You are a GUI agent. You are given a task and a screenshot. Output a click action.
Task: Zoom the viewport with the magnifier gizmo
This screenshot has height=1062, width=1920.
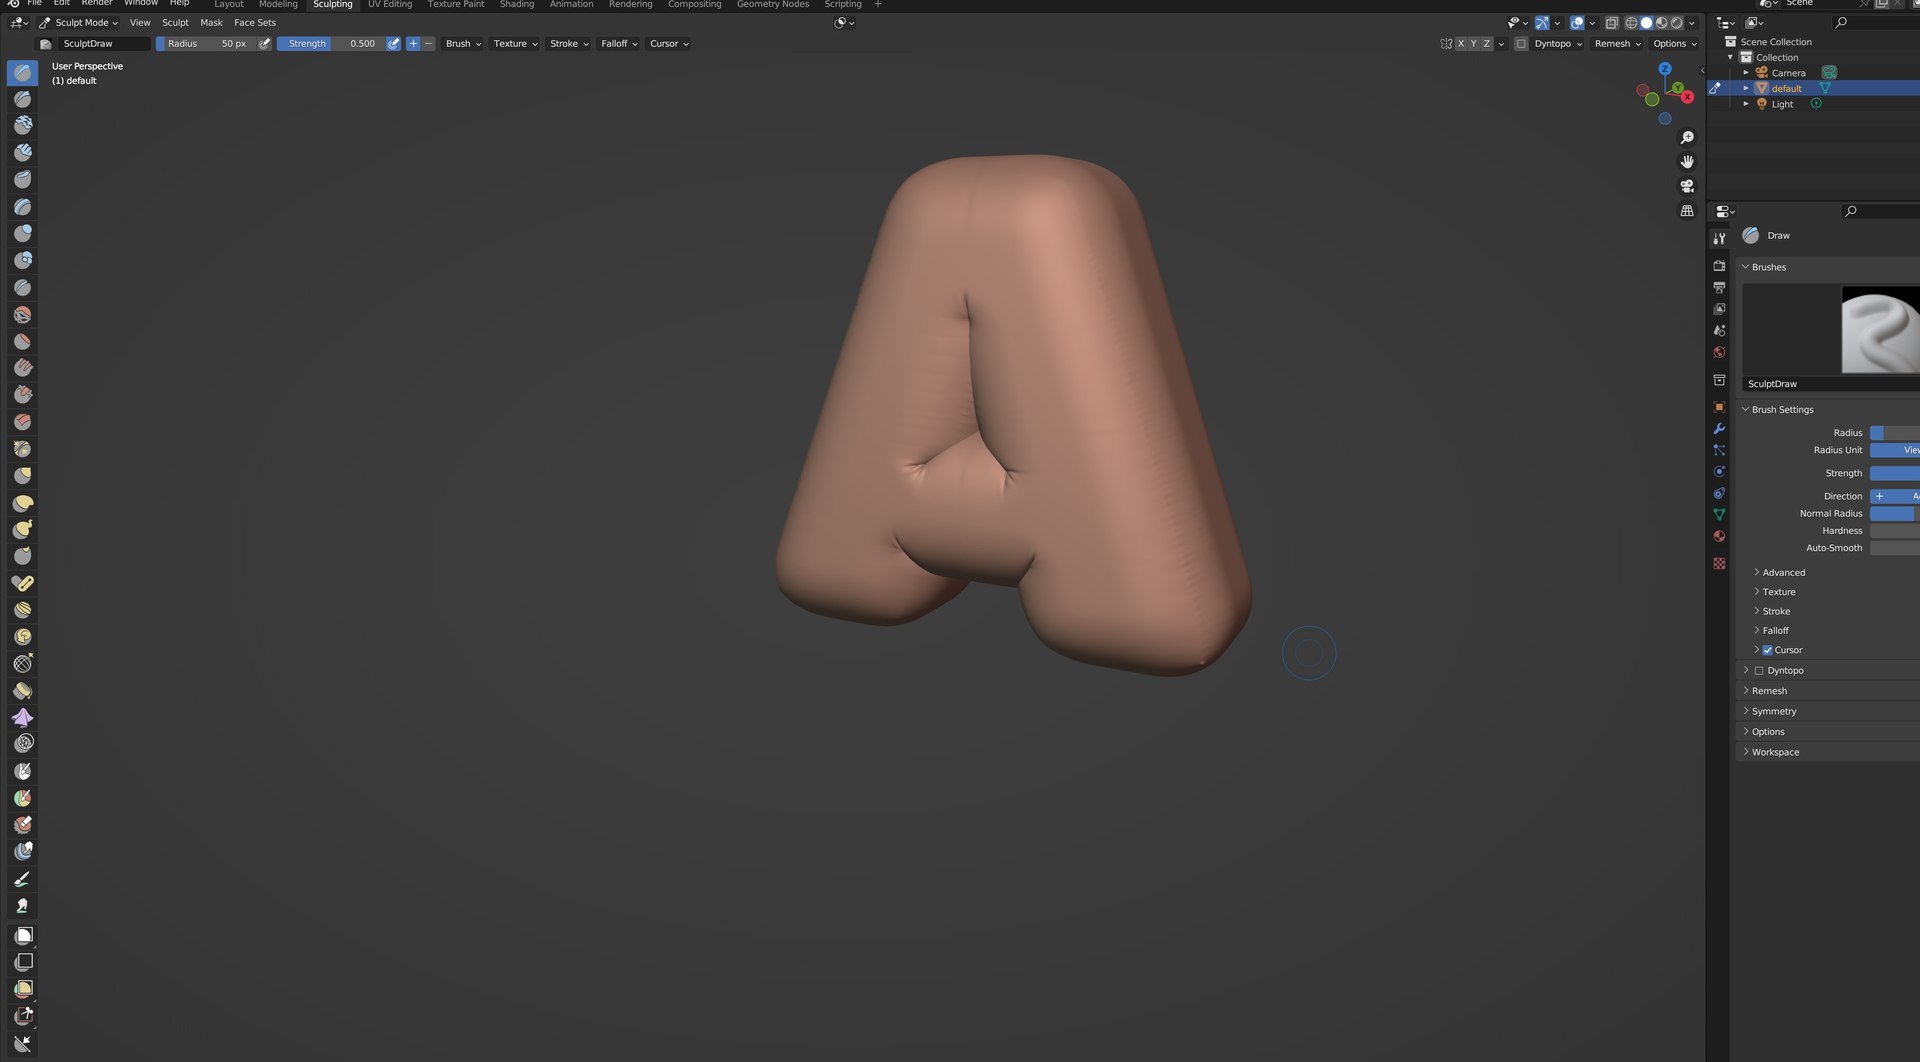click(x=1687, y=138)
